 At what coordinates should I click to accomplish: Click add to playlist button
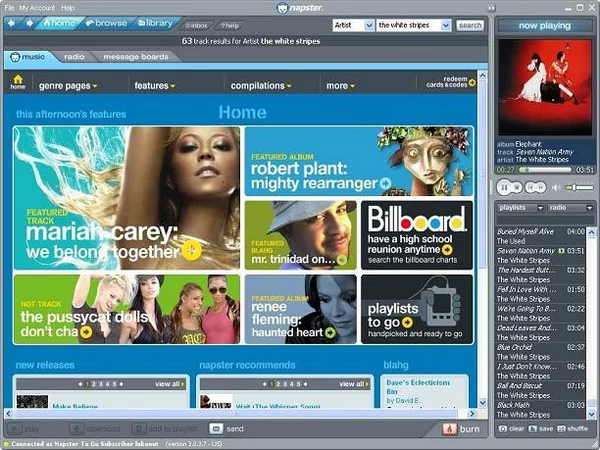click(164, 429)
